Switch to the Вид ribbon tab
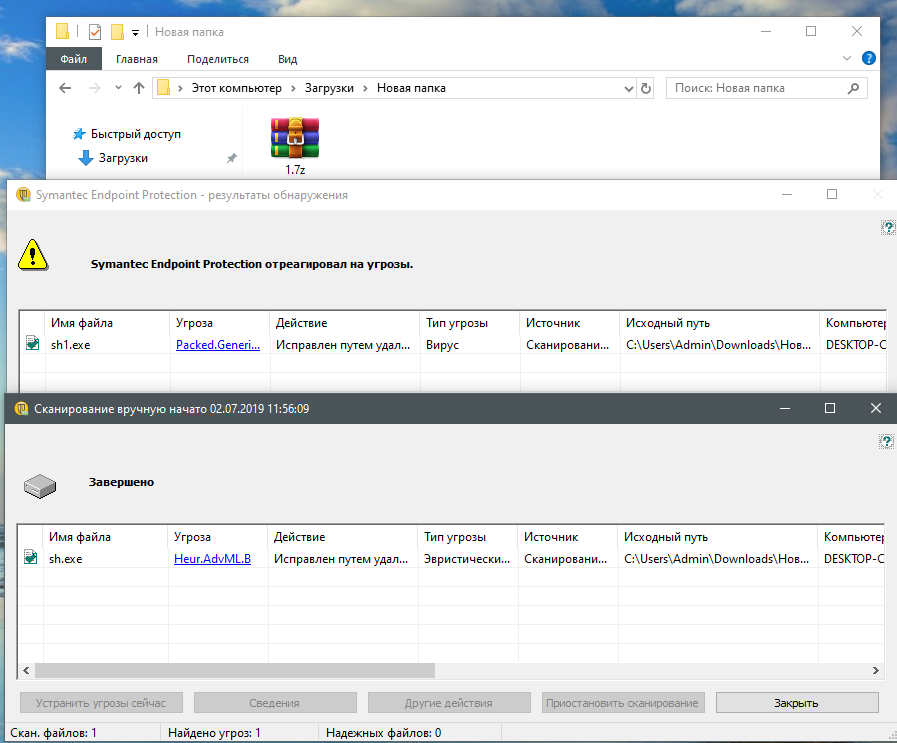 coord(288,59)
